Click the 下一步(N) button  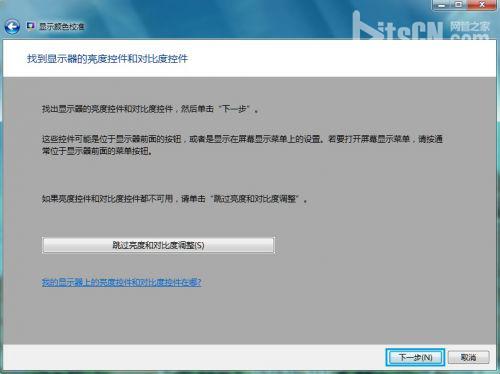(x=415, y=357)
